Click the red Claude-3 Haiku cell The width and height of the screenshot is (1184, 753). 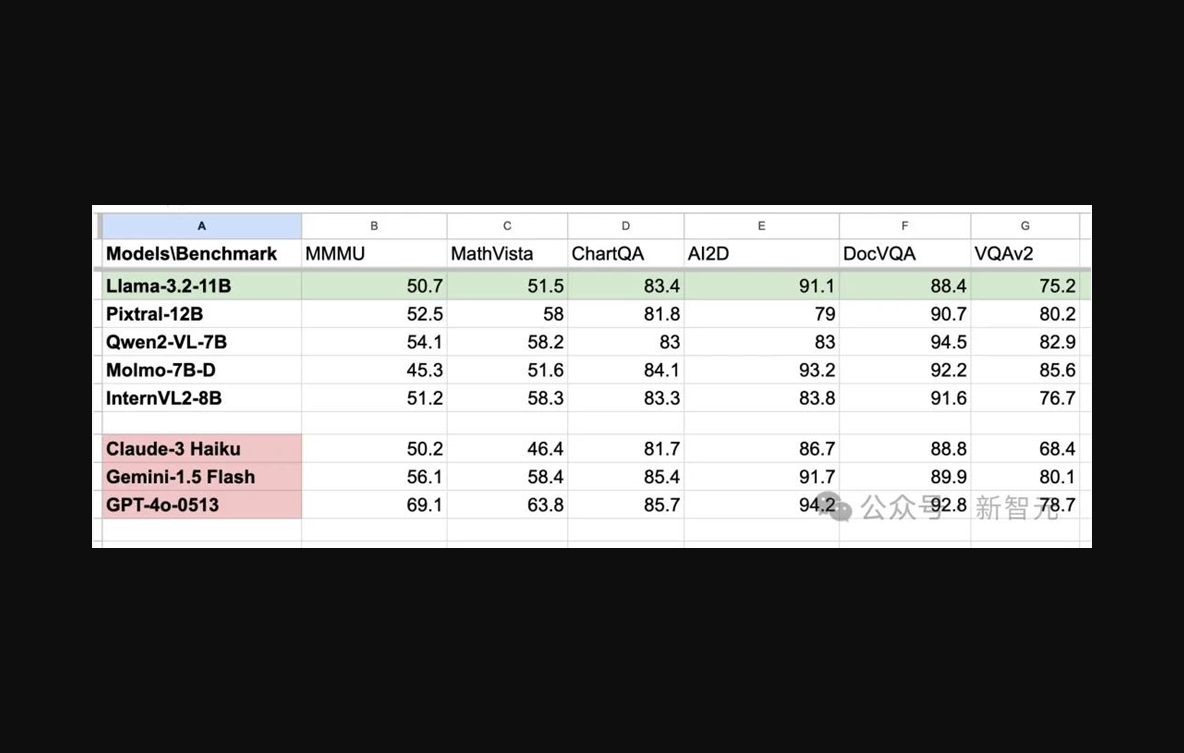click(x=174, y=449)
